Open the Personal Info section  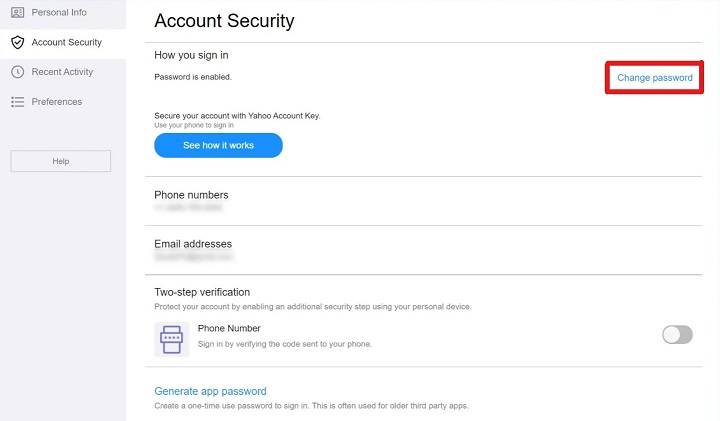[59, 13]
